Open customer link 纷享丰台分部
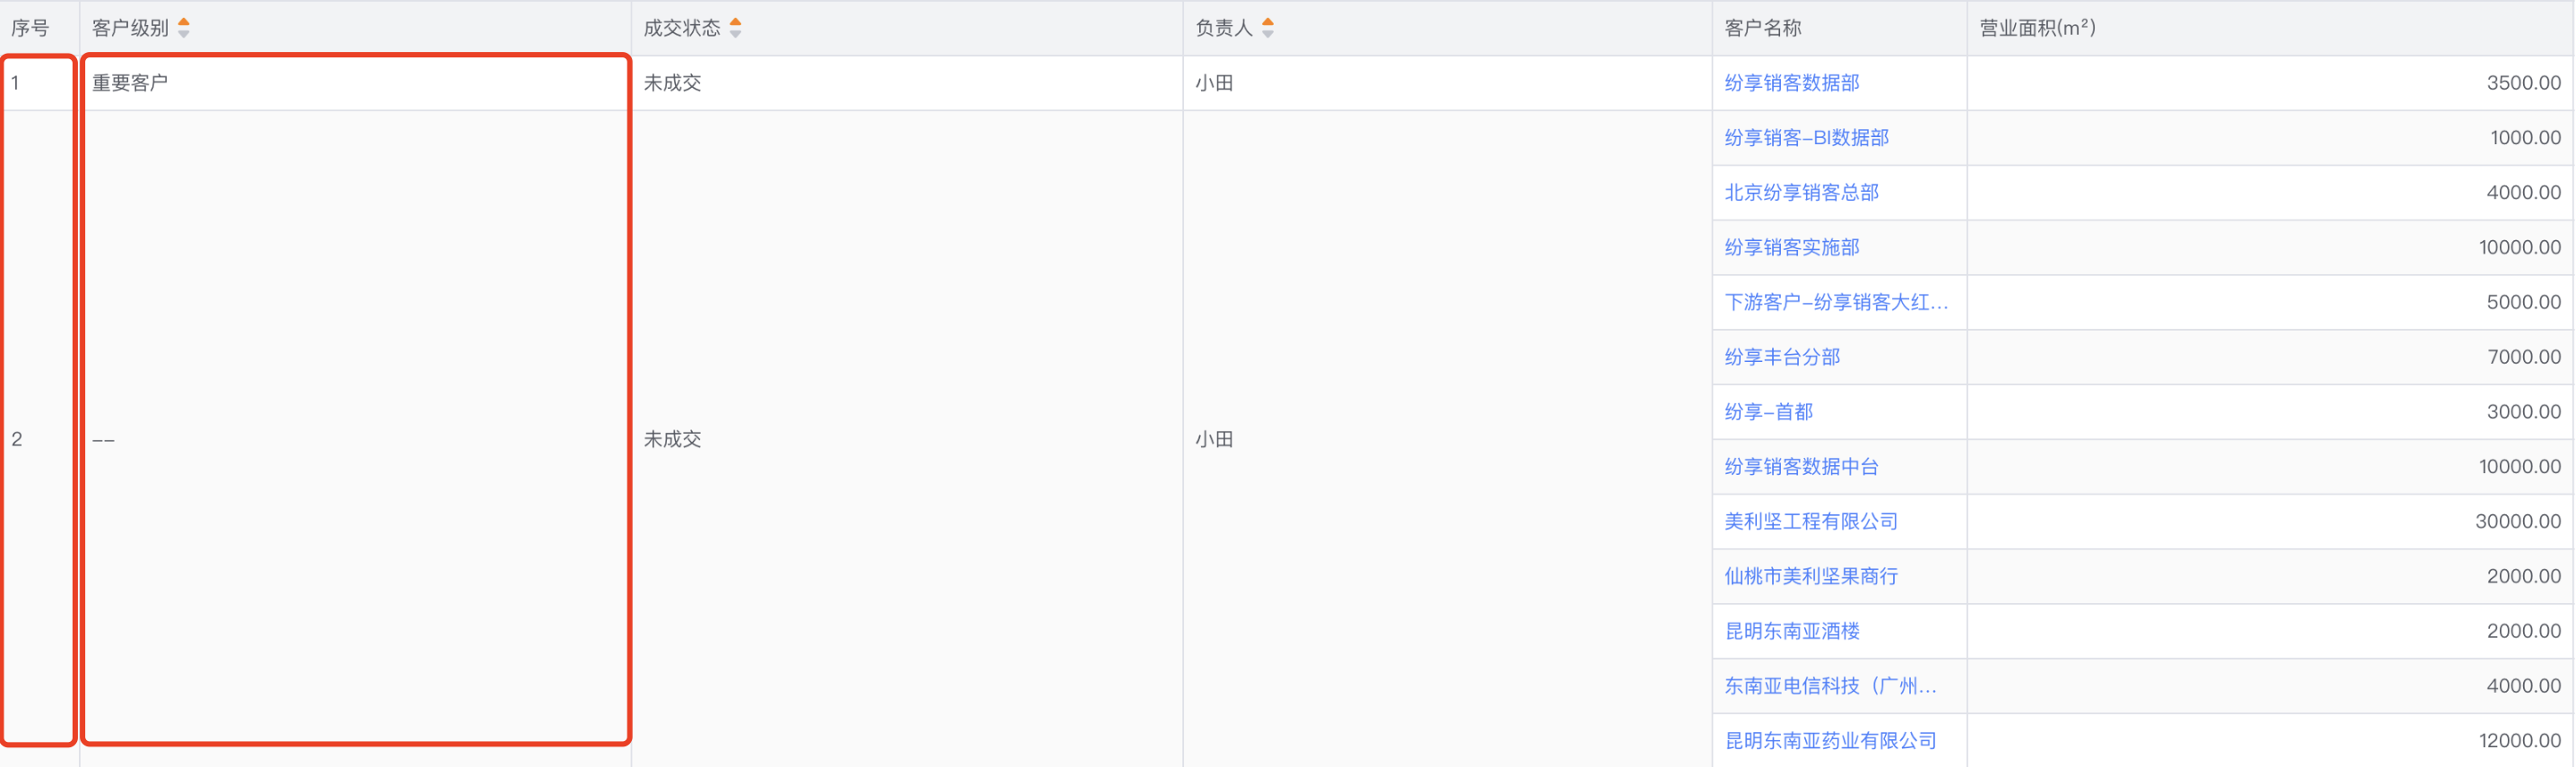2576x767 pixels. [1782, 357]
